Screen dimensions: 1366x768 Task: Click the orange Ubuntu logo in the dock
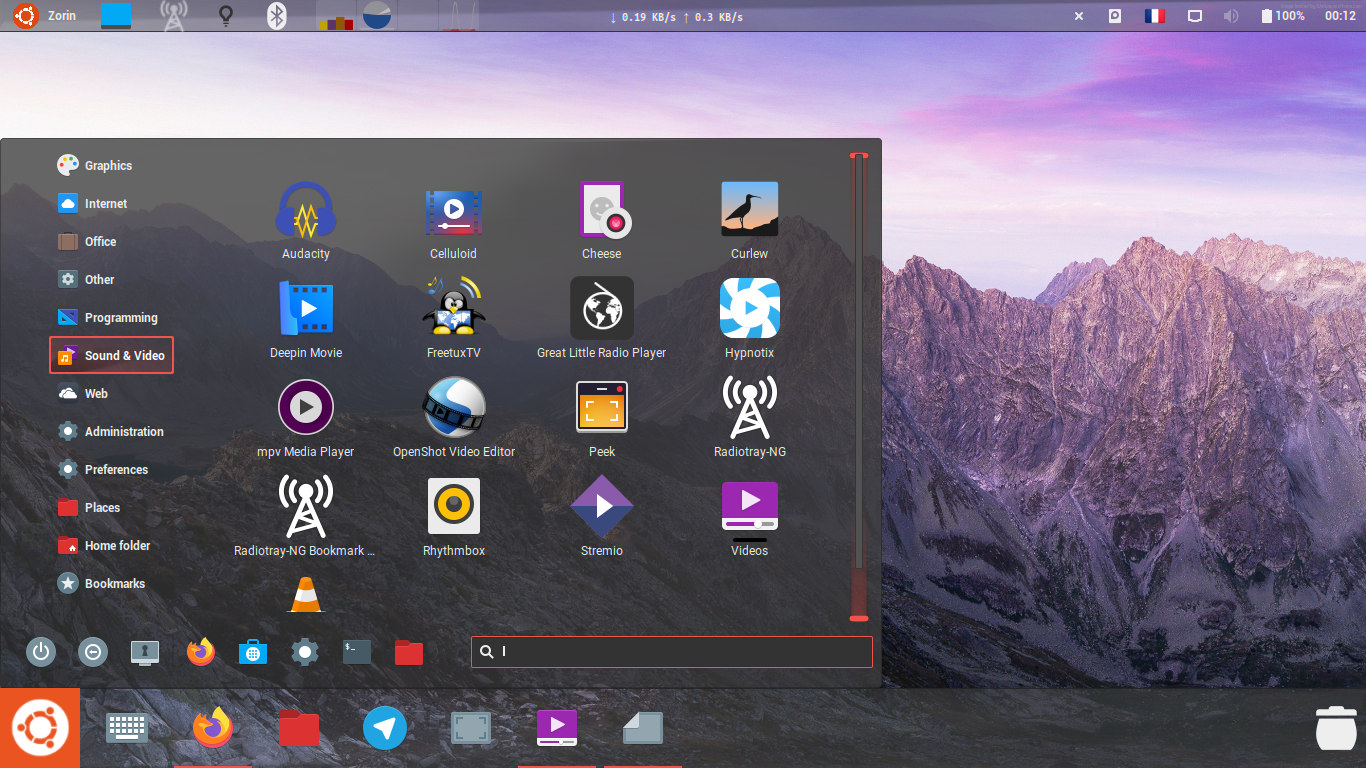40,728
